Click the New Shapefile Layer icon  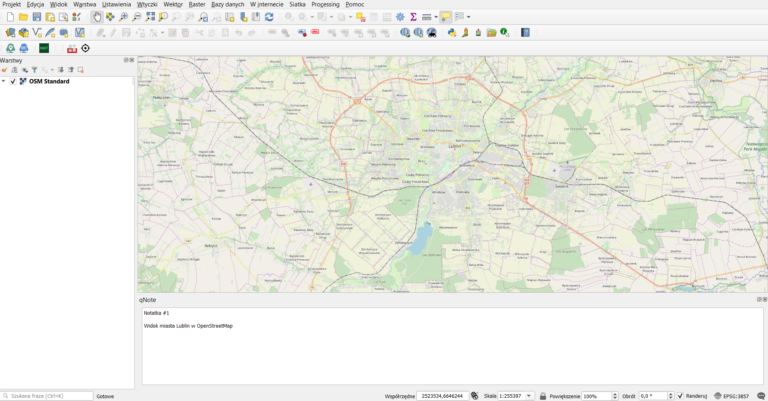click(x=37, y=33)
